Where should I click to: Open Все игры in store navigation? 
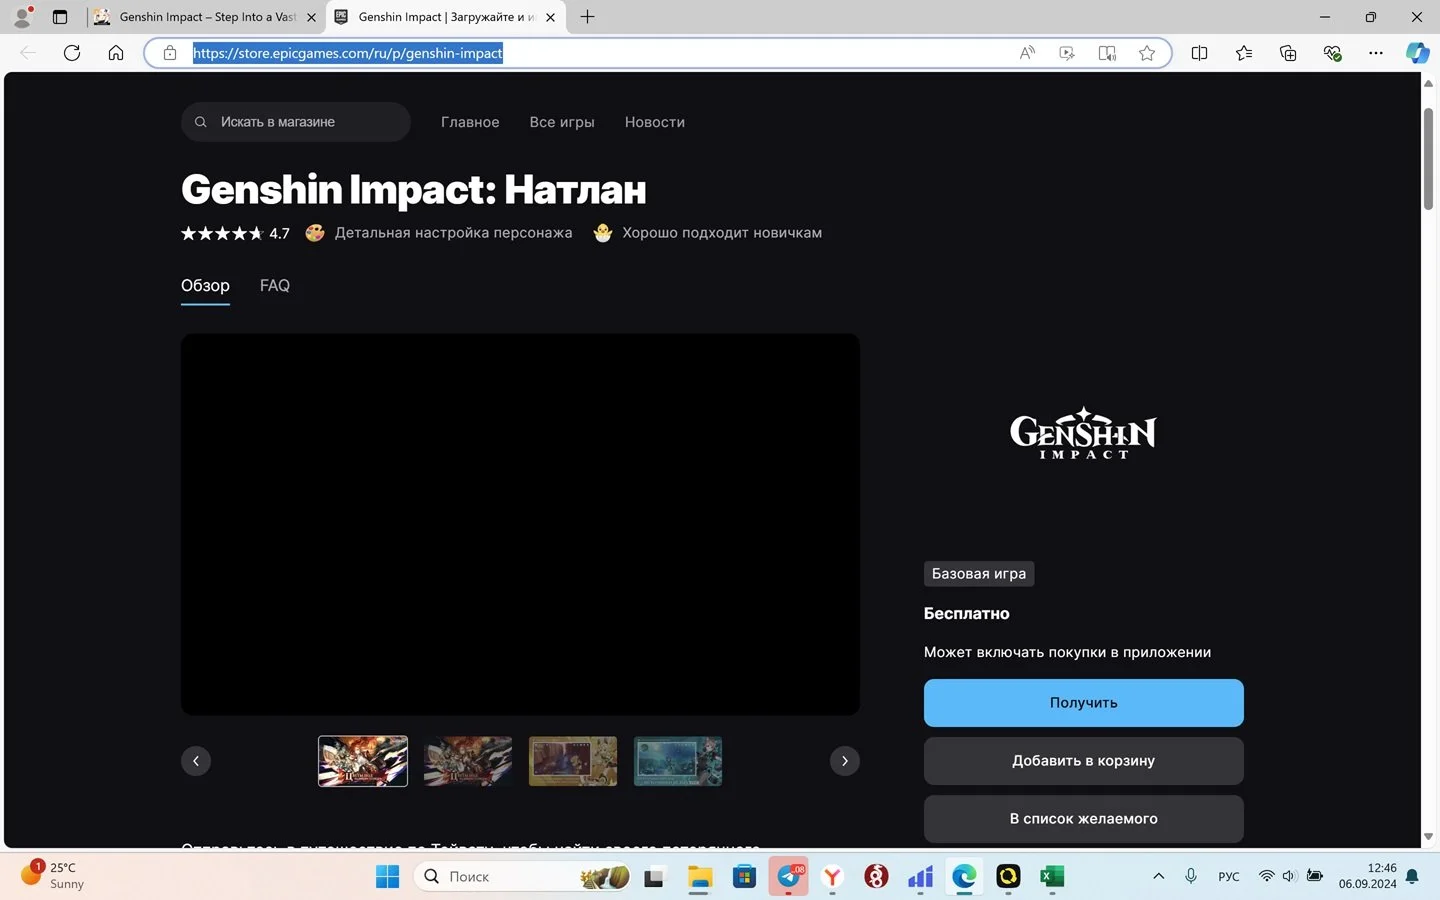click(562, 122)
